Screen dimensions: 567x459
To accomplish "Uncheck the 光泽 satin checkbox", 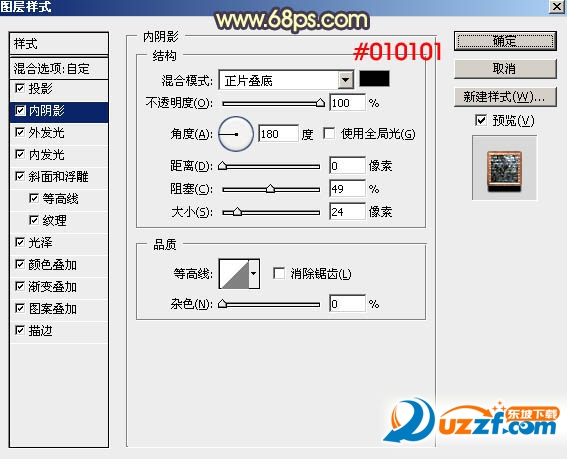I will pyautogui.click(x=20, y=242).
